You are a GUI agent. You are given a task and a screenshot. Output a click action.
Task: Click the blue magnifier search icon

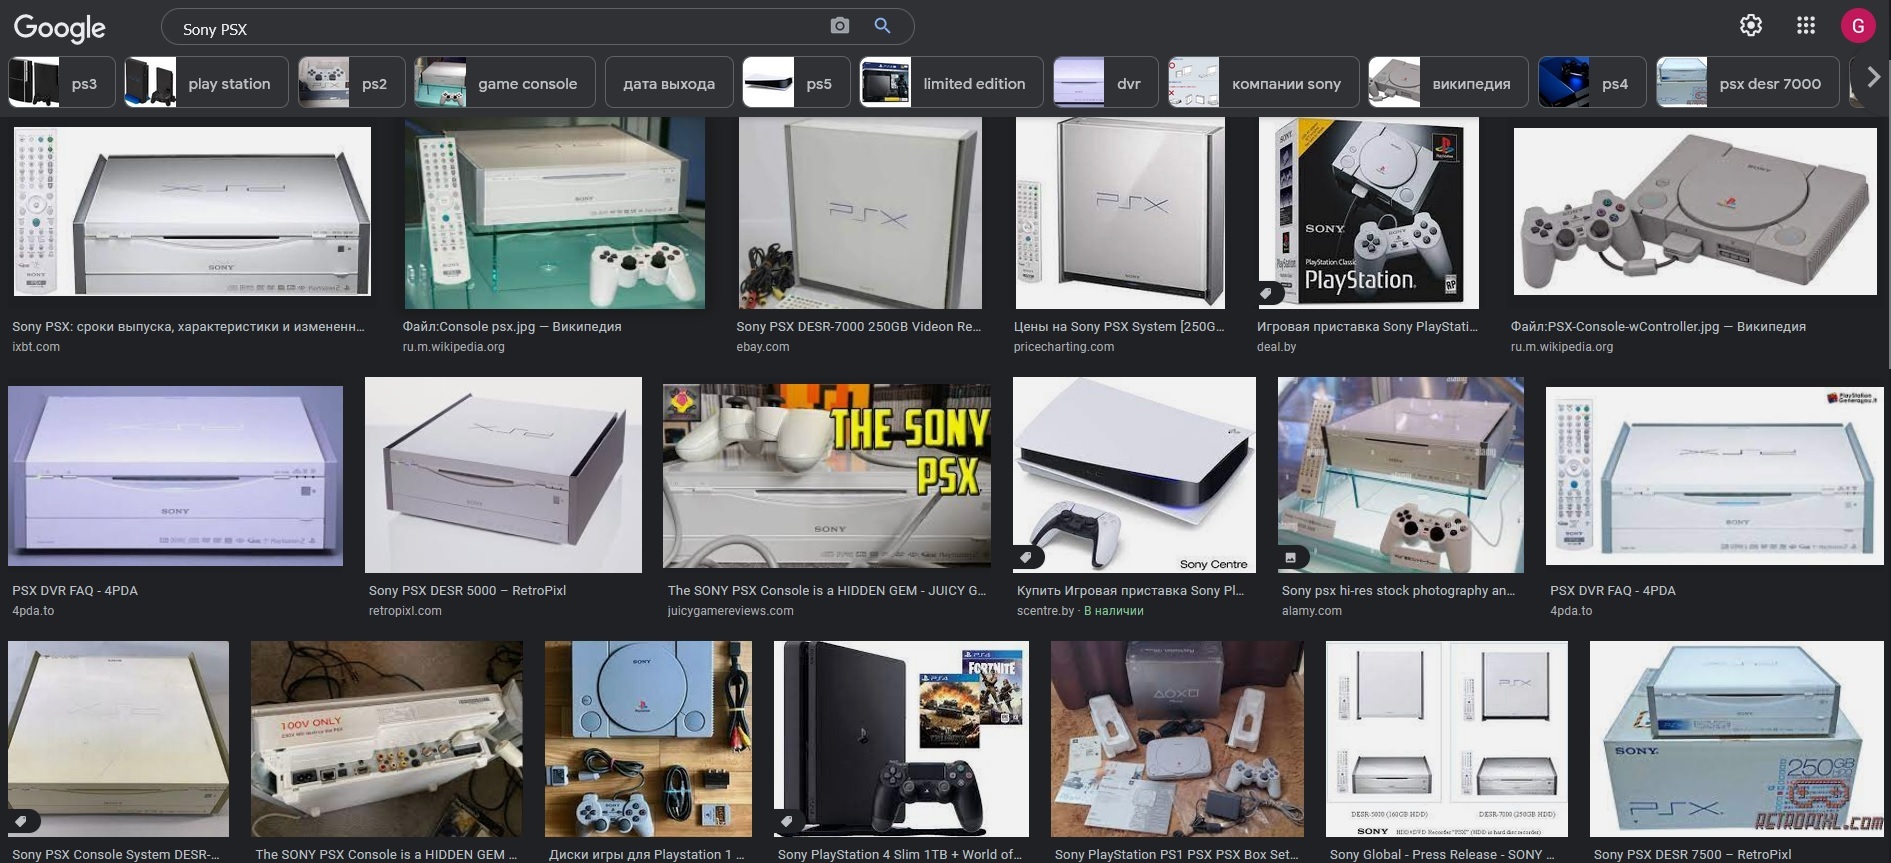click(x=882, y=26)
